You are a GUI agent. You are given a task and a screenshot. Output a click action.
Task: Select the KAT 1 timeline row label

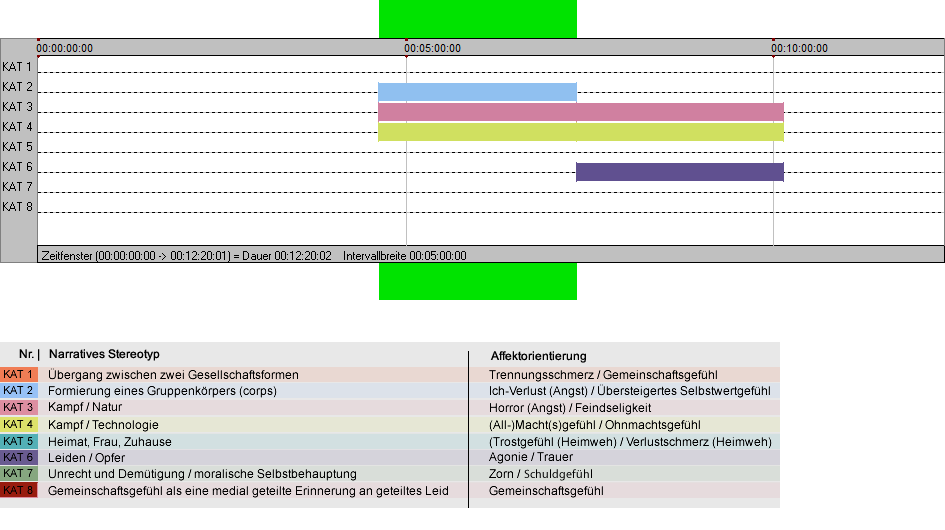(17, 67)
